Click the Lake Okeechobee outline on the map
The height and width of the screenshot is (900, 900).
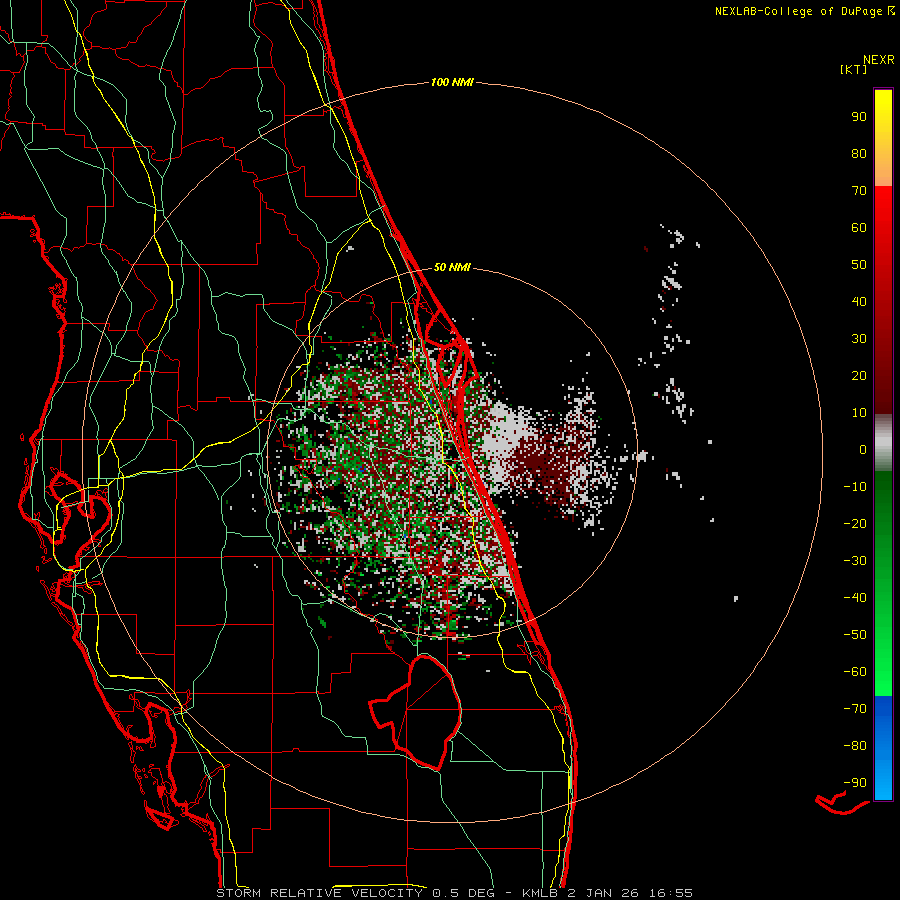[x=416, y=712]
